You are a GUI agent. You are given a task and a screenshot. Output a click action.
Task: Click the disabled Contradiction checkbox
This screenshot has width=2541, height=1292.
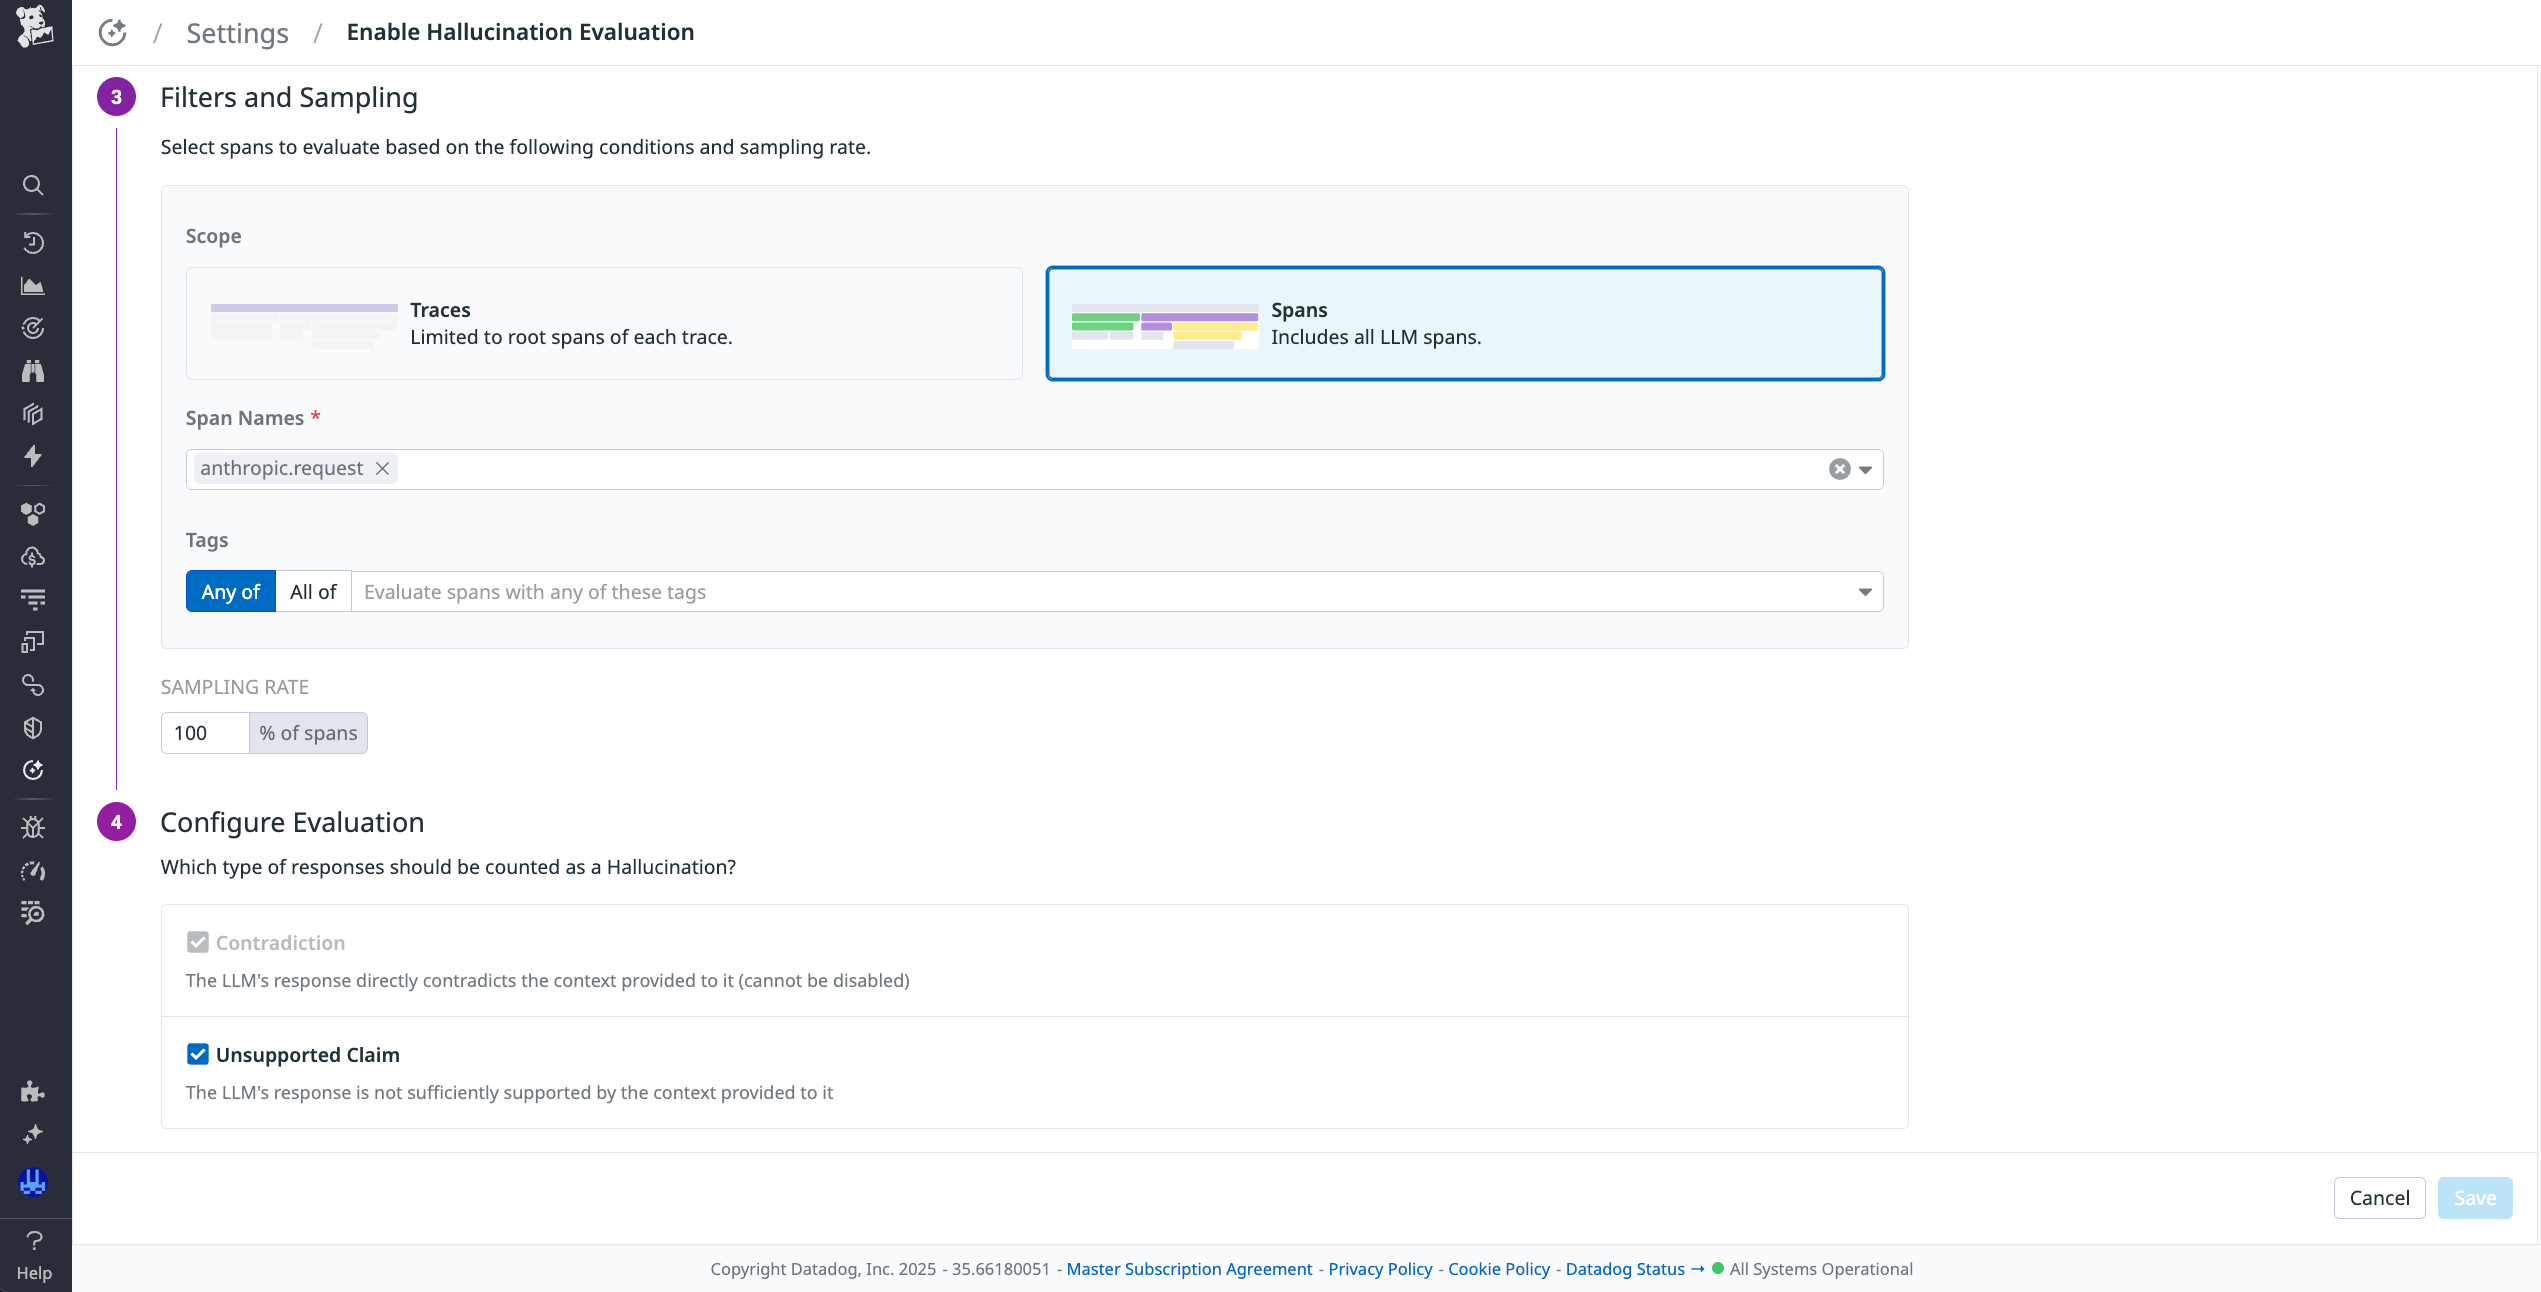[x=197, y=941]
